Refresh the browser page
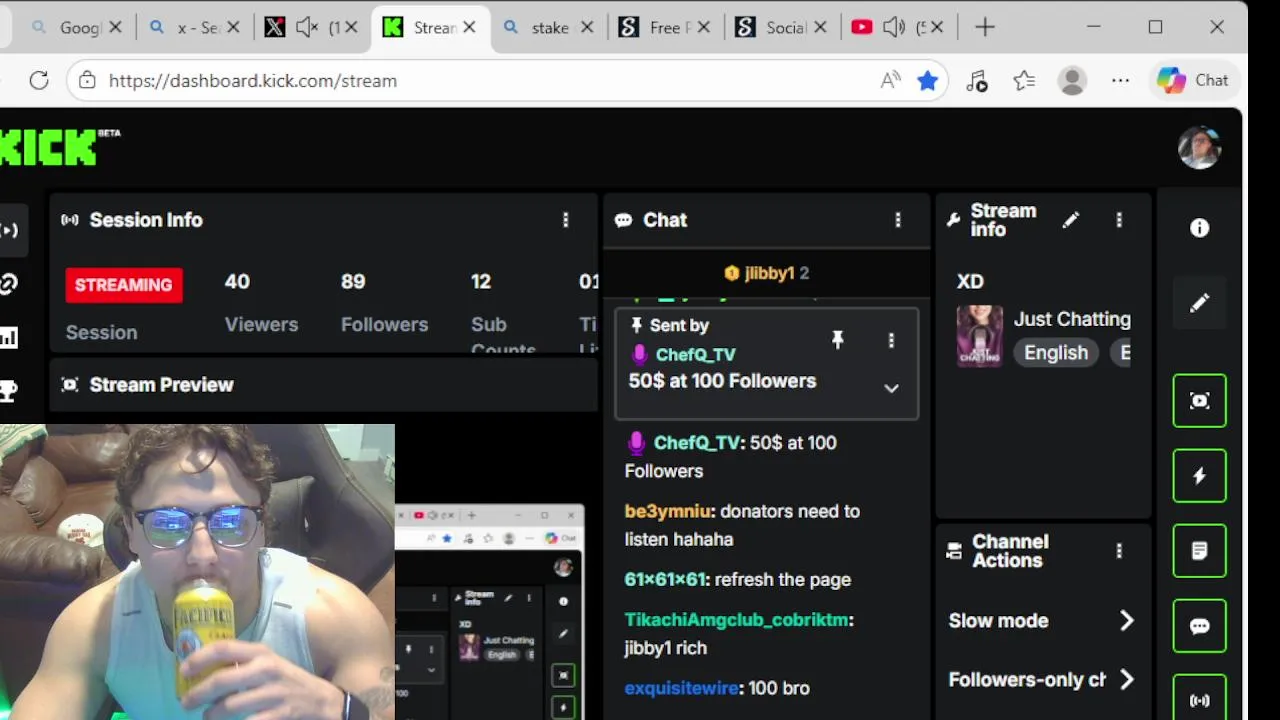The height and width of the screenshot is (720, 1280). [x=39, y=81]
